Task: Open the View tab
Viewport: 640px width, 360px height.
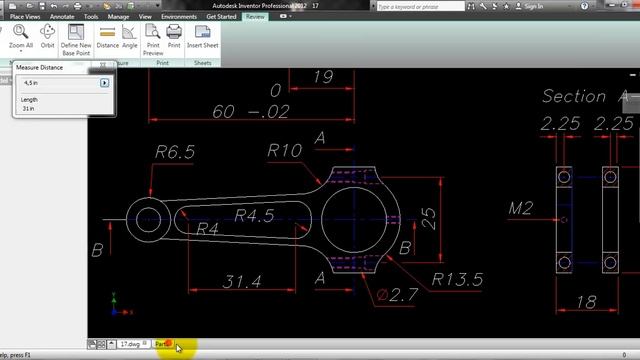Action: [x=145, y=17]
